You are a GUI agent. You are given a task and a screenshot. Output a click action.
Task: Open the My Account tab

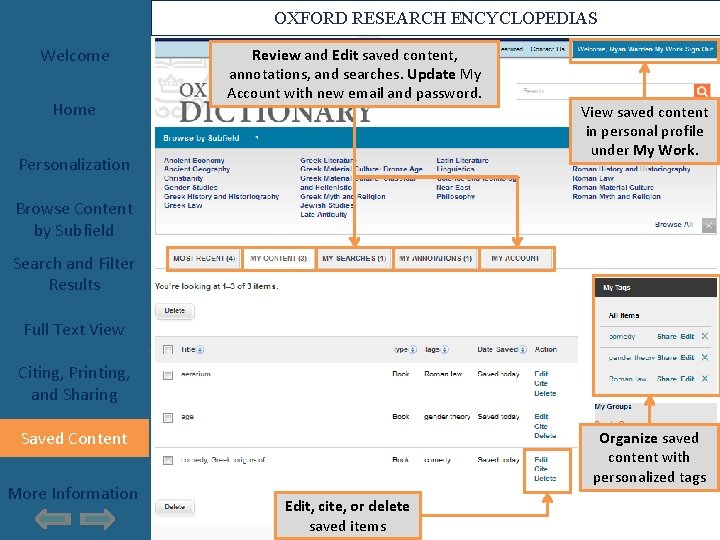pos(516,259)
